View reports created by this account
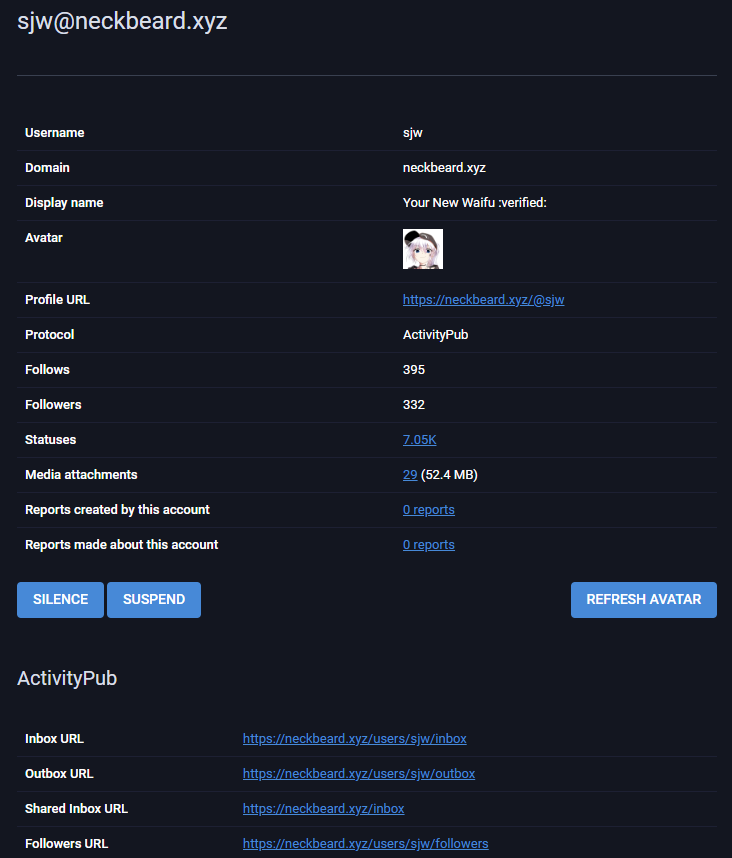 coord(428,510)
